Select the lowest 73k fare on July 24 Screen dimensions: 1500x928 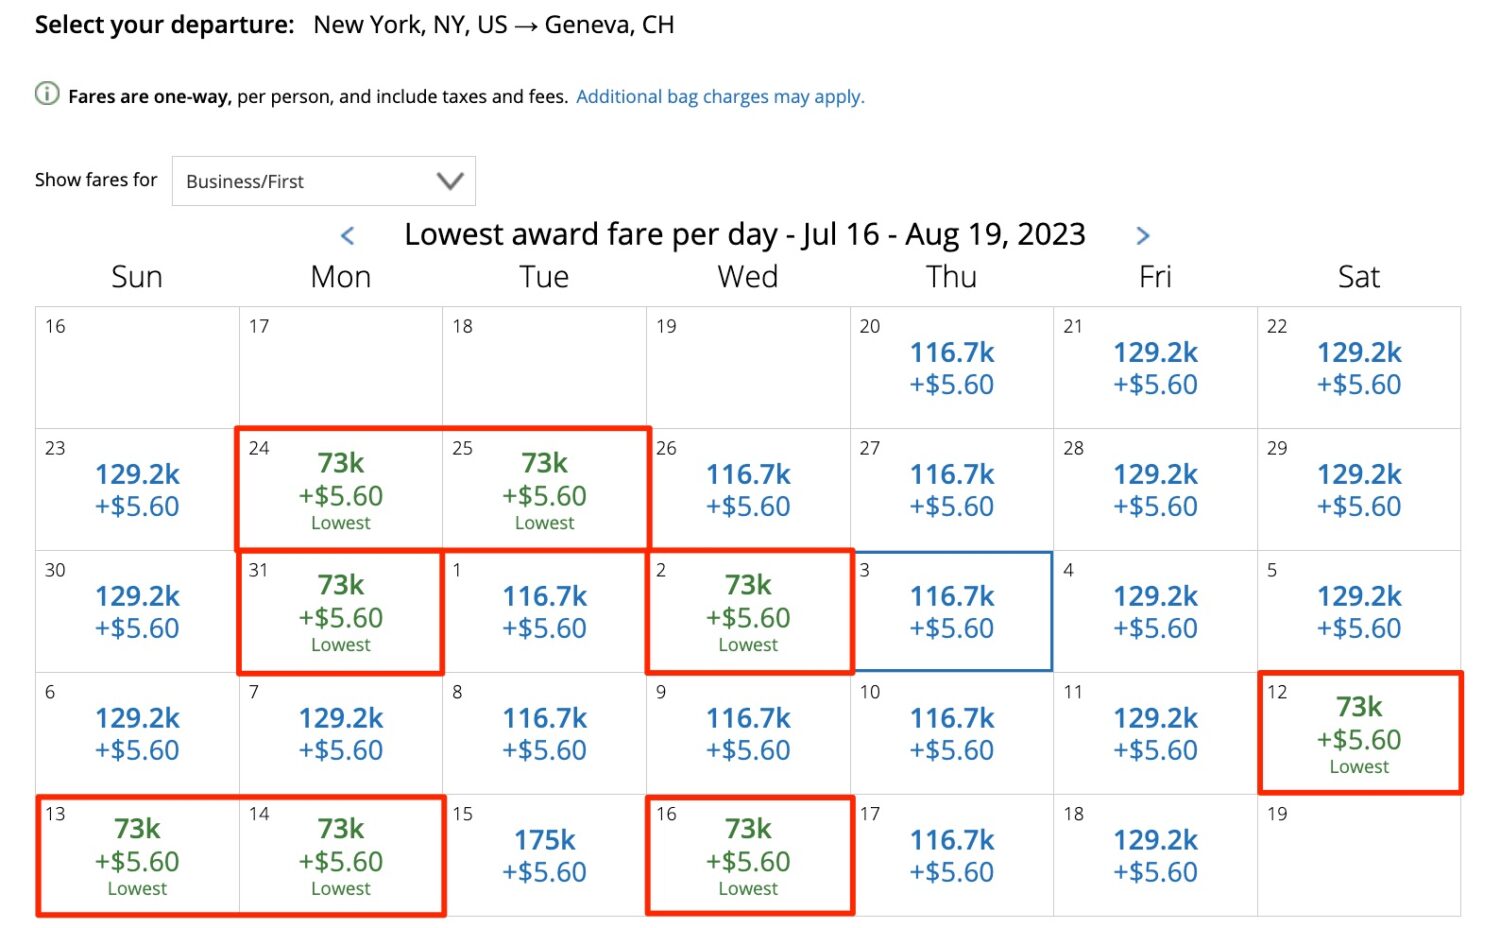(x=340, y=490)
